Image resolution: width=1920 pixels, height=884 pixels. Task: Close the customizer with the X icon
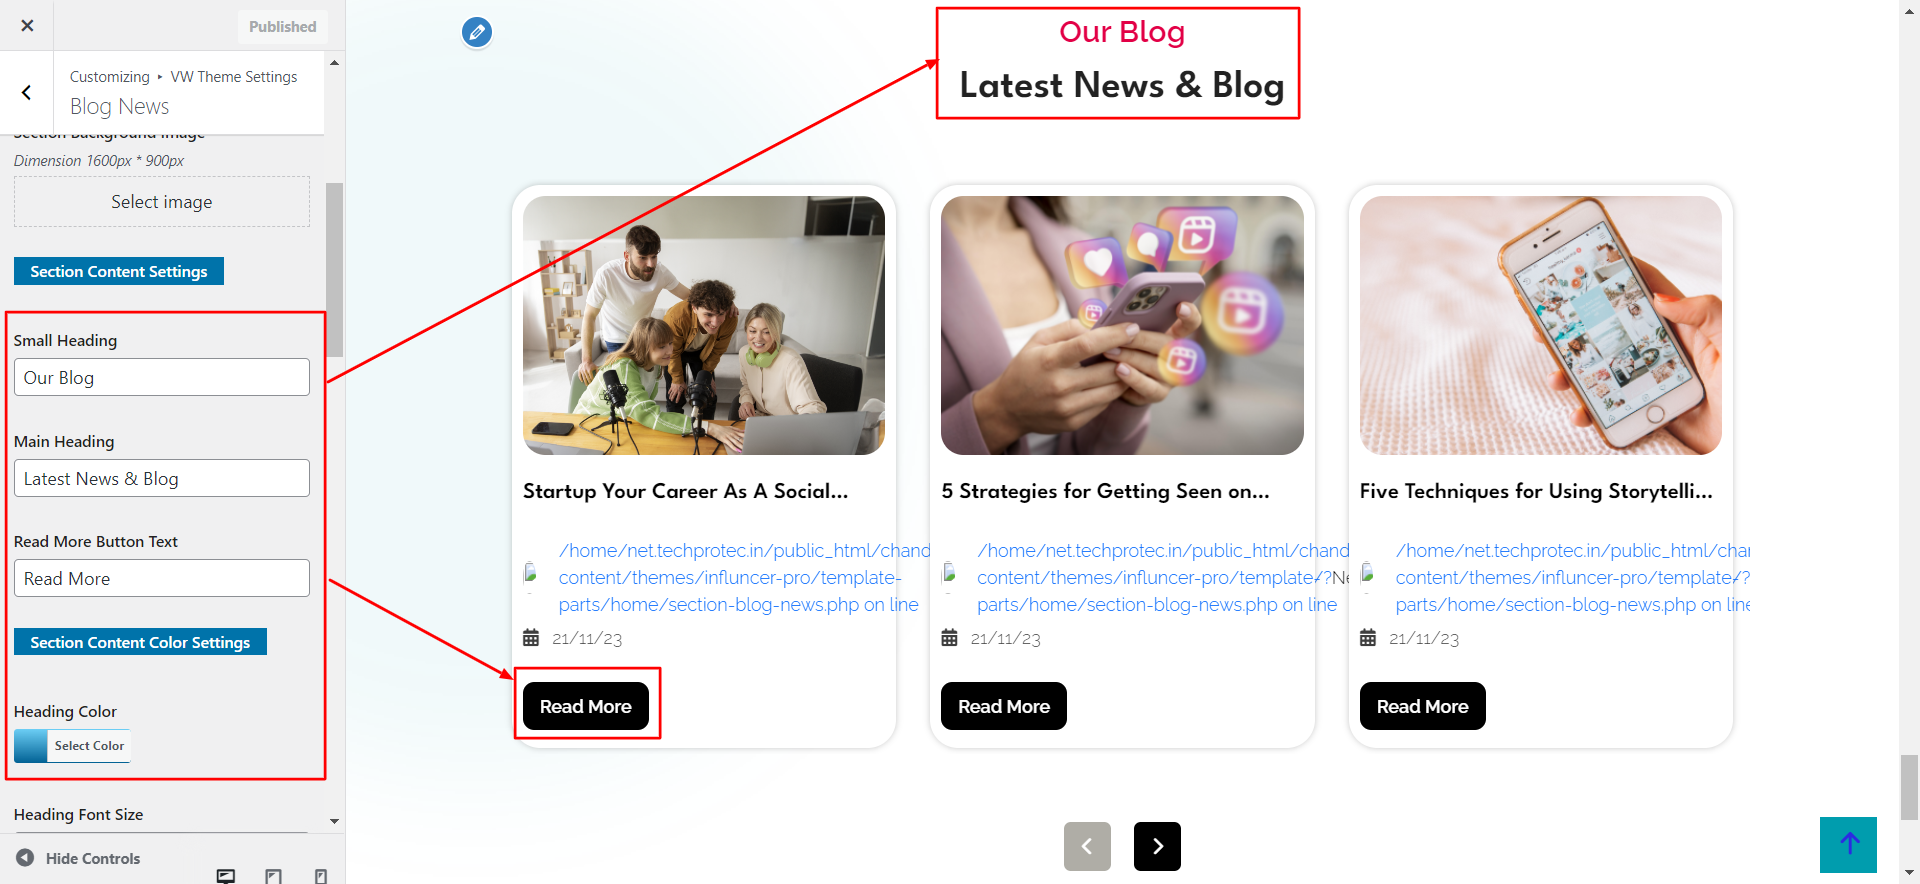(x=27, y=26)
